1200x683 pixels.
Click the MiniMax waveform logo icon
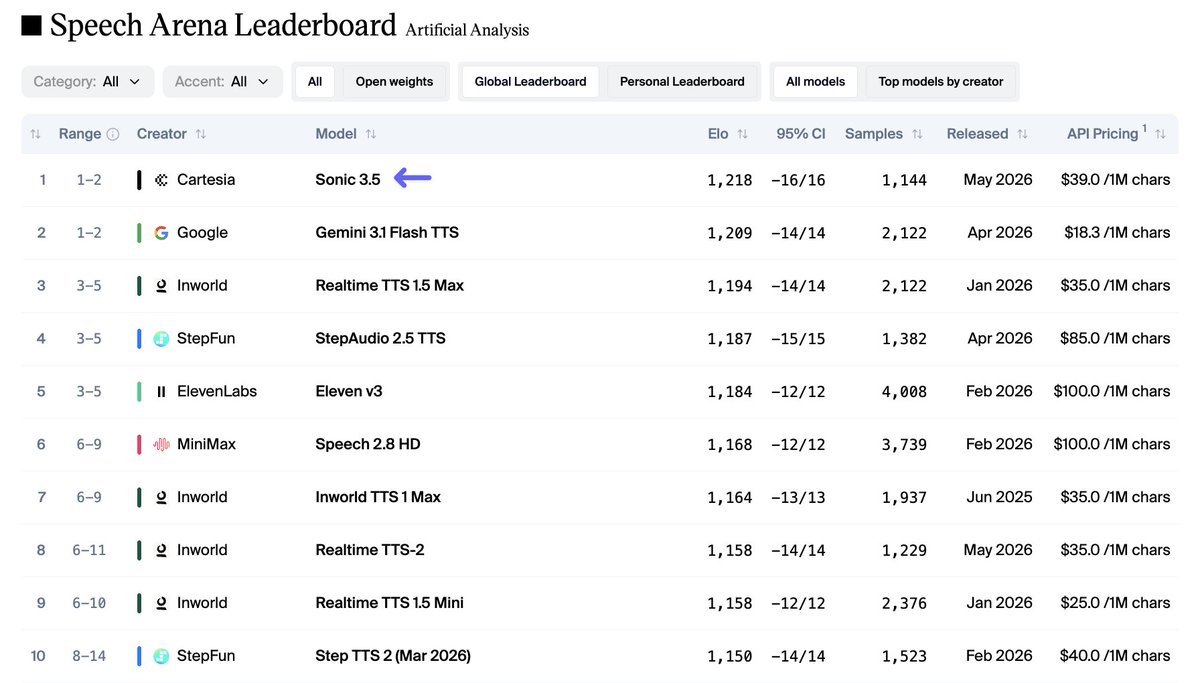pyautogui.click(x=162, y=444)
